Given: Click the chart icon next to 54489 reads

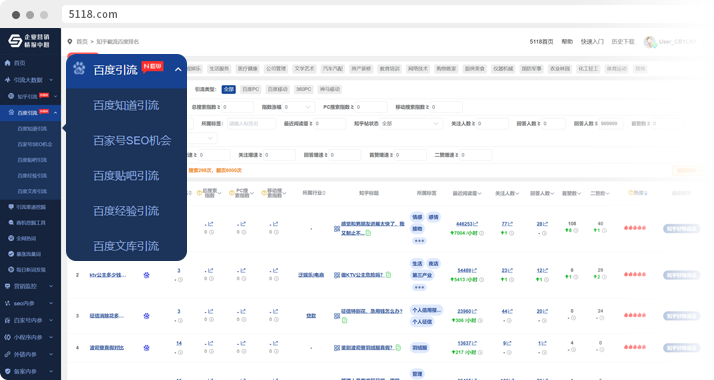Looking at the screenshot, I should tap(474, 270).
